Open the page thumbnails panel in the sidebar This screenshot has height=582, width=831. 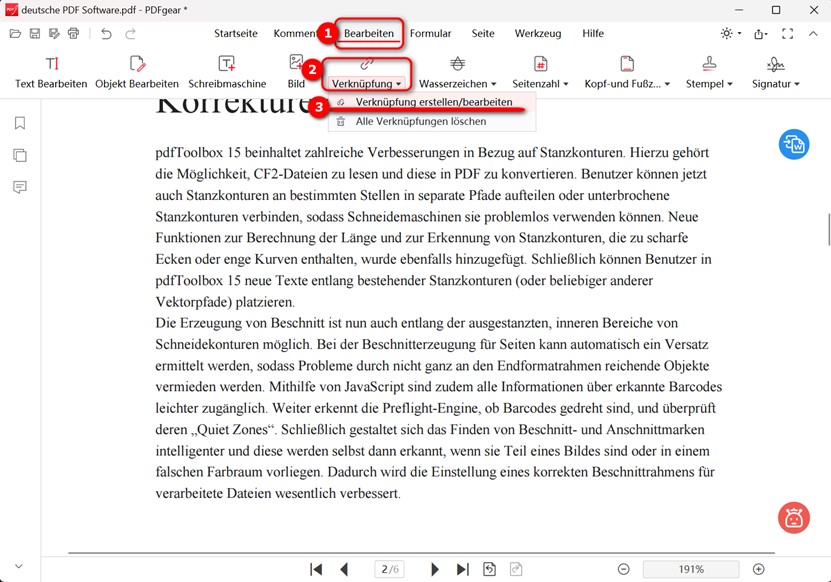tap(20, 155)
